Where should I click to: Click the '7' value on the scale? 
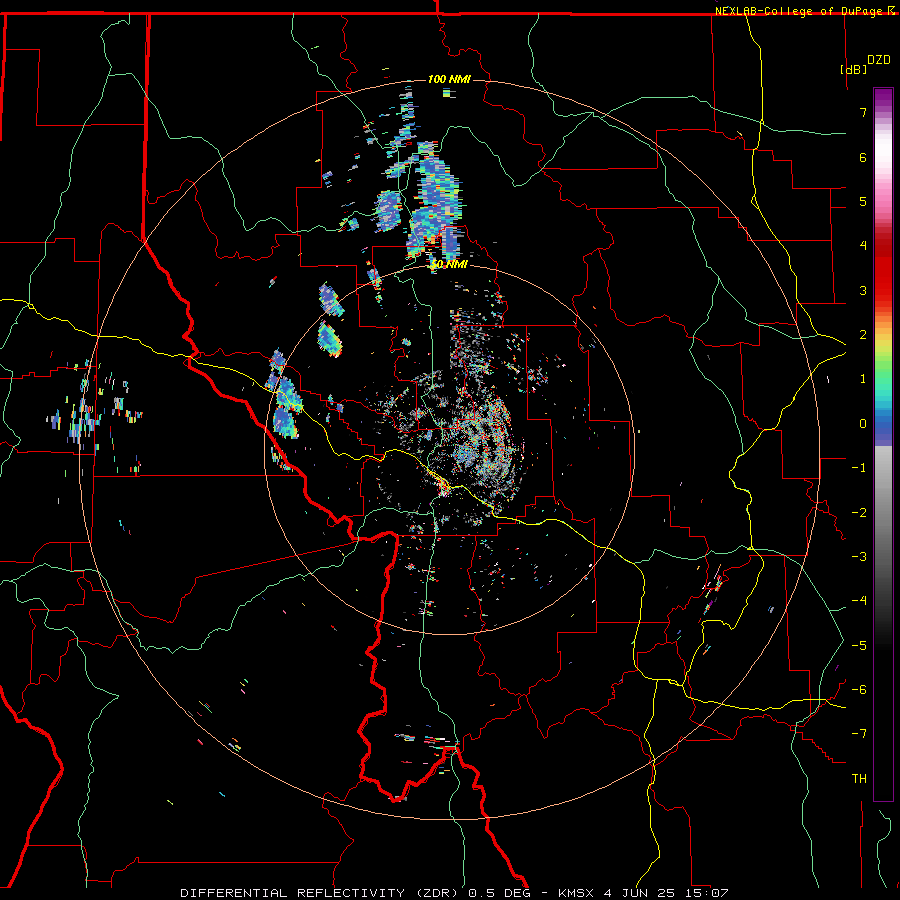863,112
